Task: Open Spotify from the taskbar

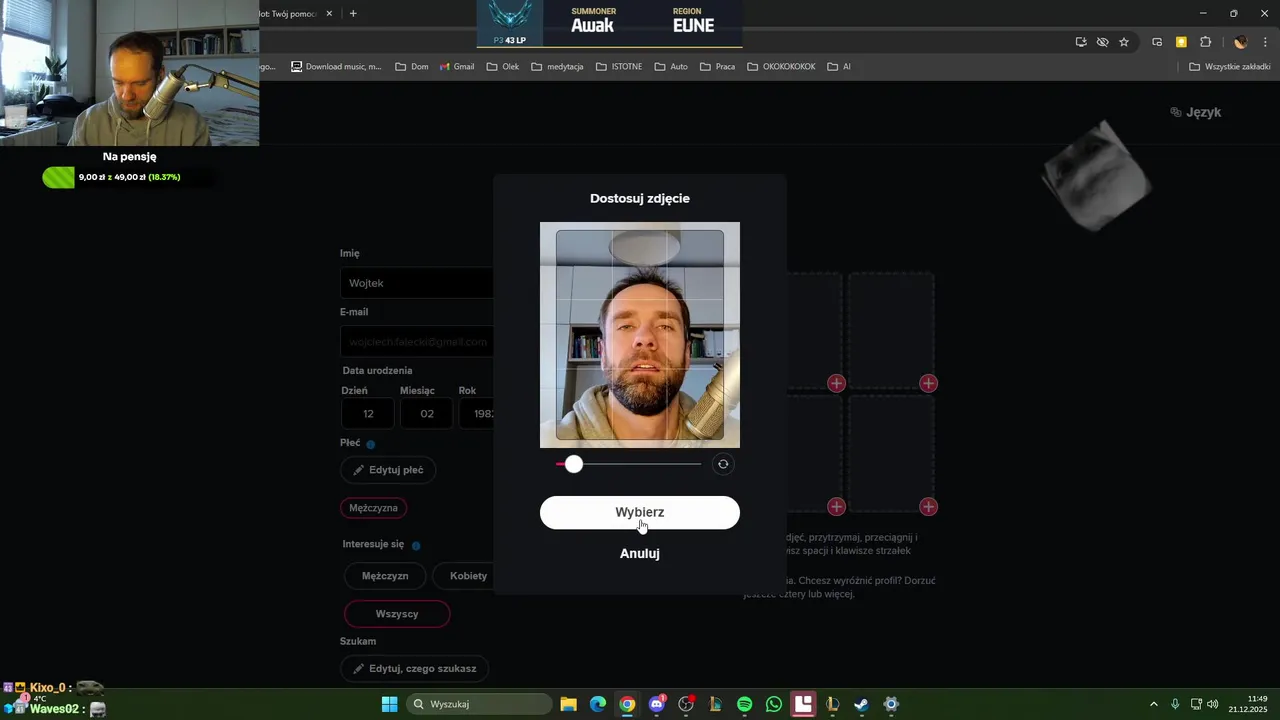Action: (744, 704)
